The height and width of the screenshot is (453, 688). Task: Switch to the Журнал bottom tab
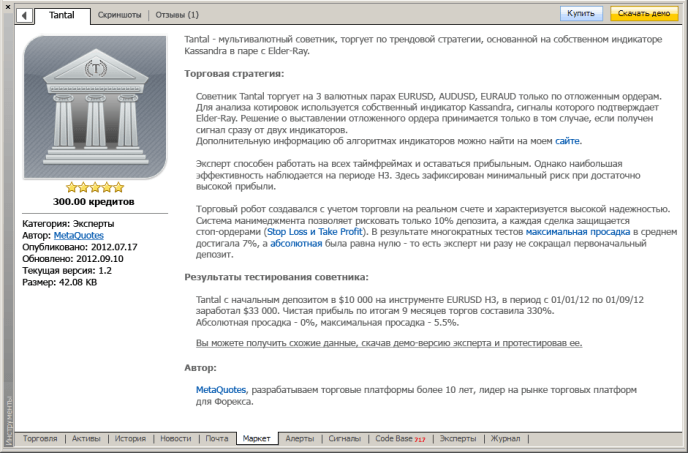tap(505, 439)
